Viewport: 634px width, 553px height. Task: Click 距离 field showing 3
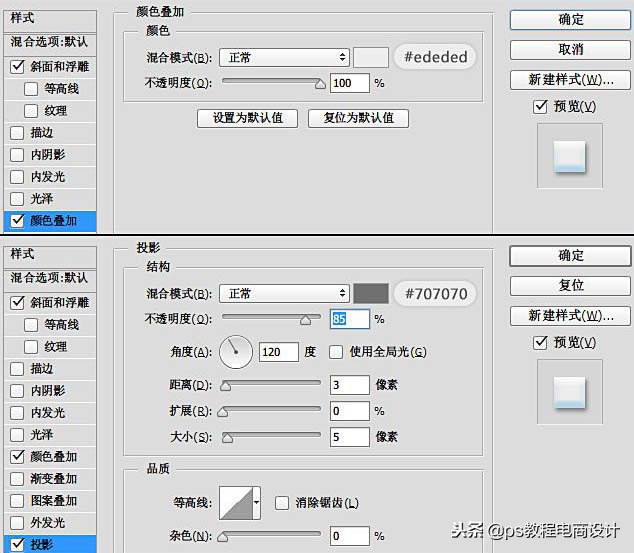[350, 385]
